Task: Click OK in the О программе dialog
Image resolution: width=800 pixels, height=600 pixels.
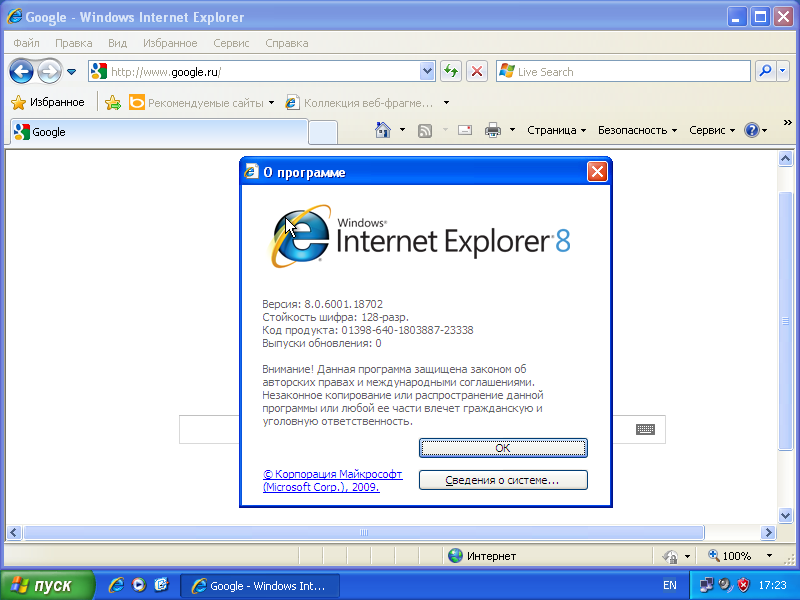Action: click(x=503, y=448)
